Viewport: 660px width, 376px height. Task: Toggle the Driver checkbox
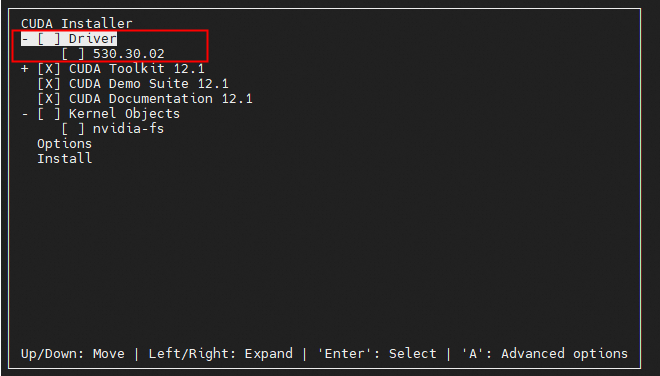[x=49, y=39]
